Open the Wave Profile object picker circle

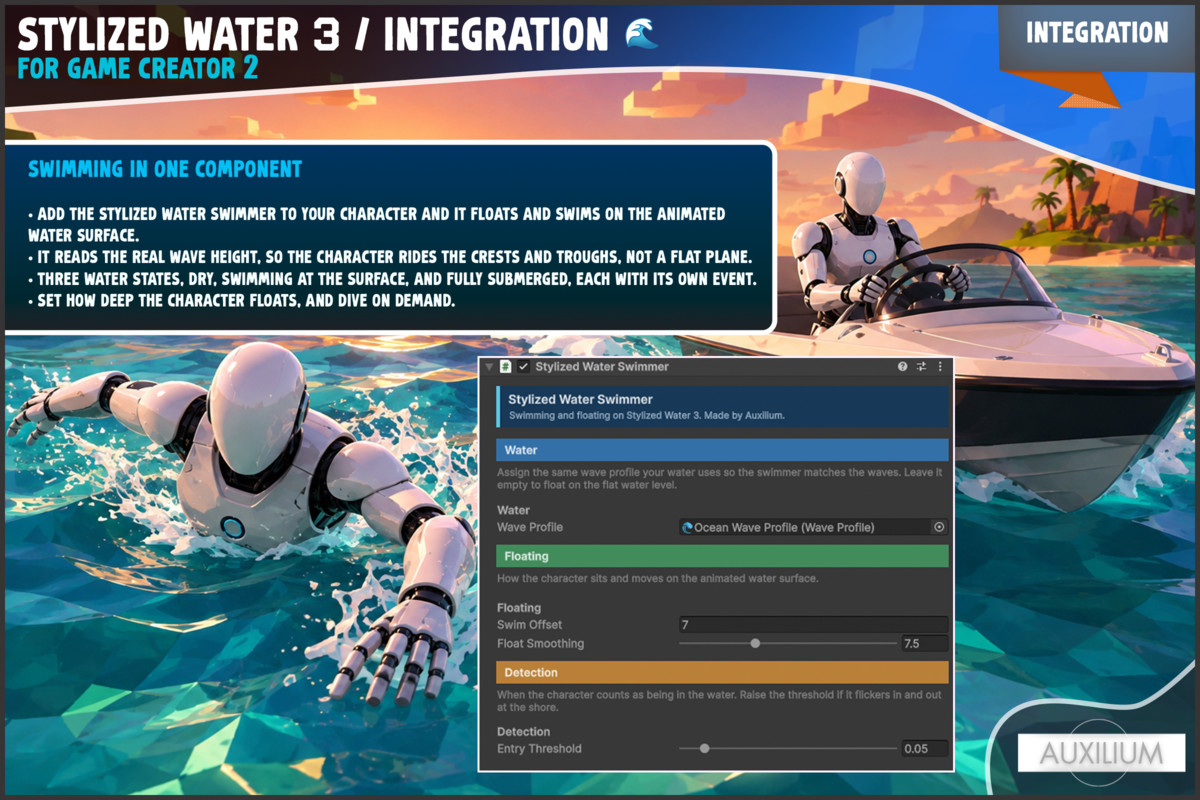939,527
